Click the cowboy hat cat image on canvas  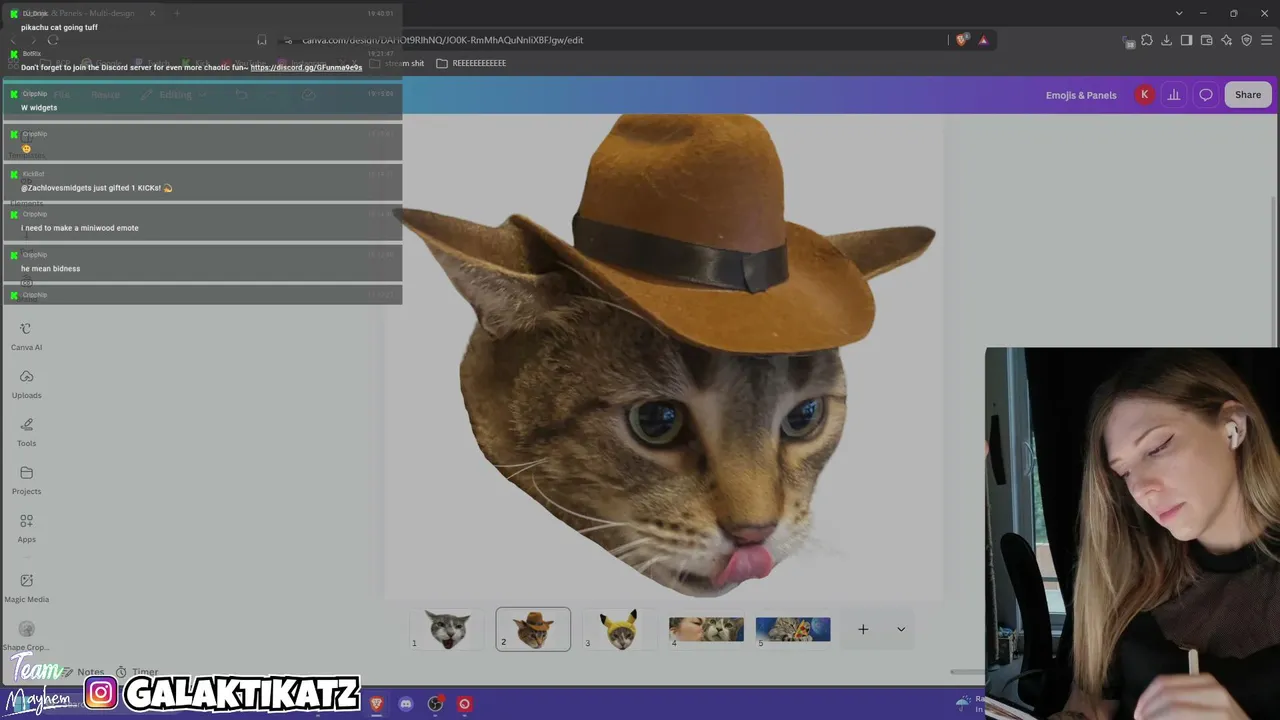tap(665, 355)
